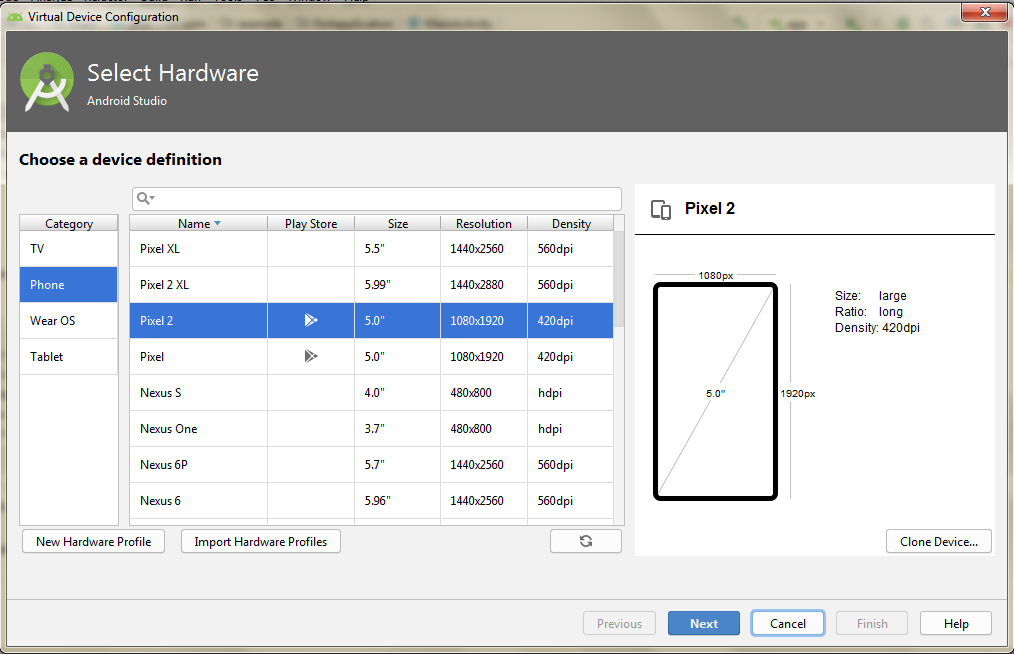Select the Wear OS category

click(69, 321)
